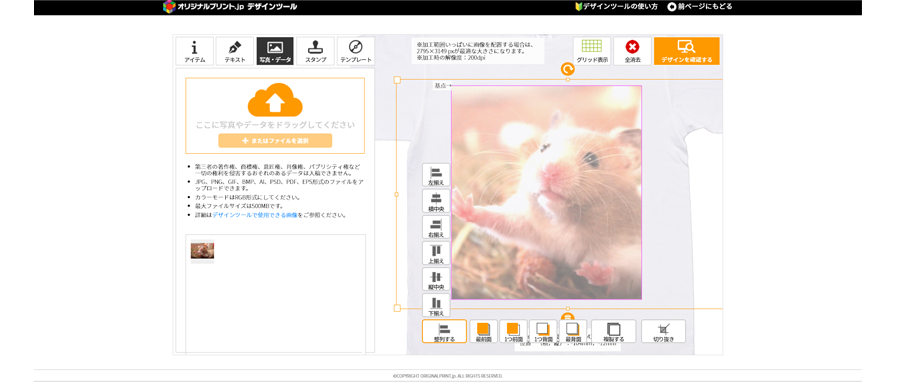Open the テンプレート template tab
900x384 pixels.
point(356,51)
